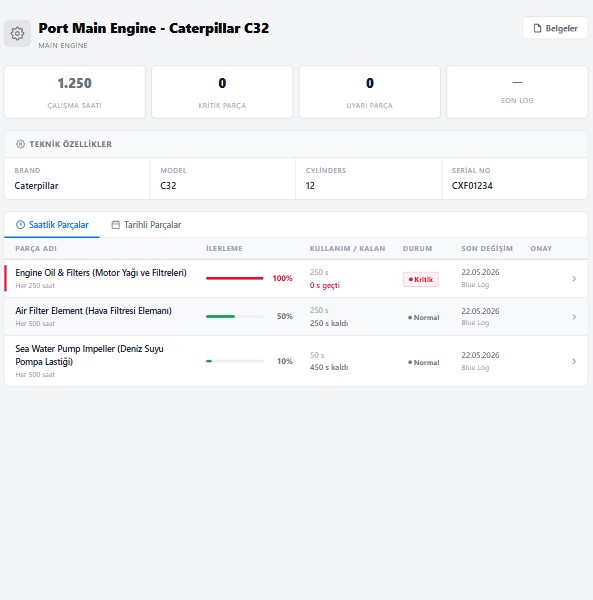This screenshot has height=600, width=593.
Task: Click the gear icon next to Teknik Özellikler
Action: pos(20,144)
